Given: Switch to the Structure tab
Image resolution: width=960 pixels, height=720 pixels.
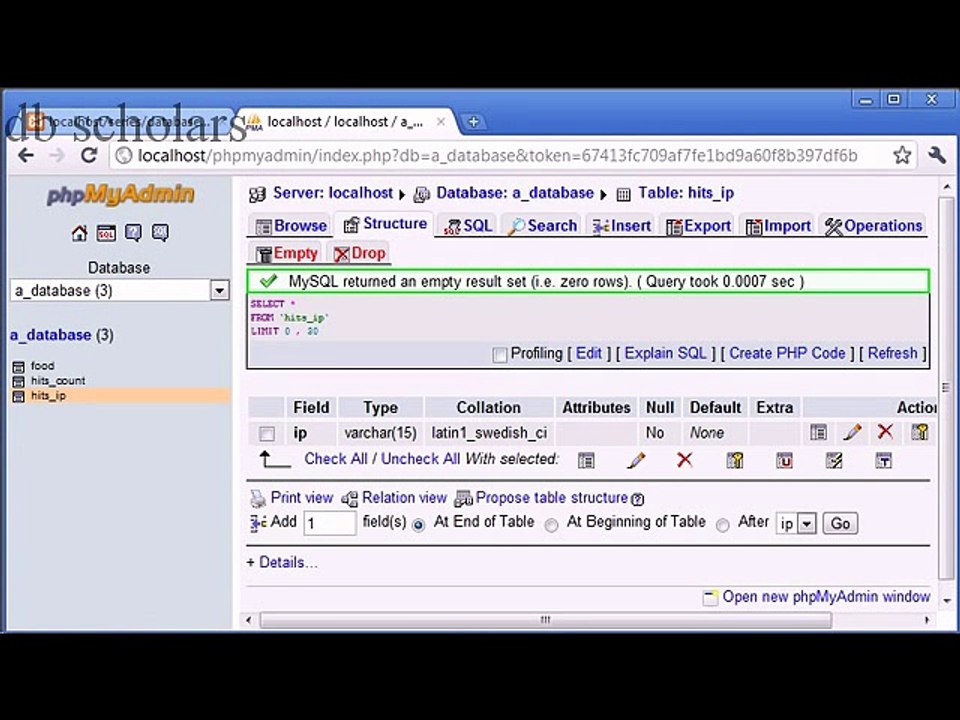Looking at the screenshot, I should pyautogui.click(x=385, y=224).
